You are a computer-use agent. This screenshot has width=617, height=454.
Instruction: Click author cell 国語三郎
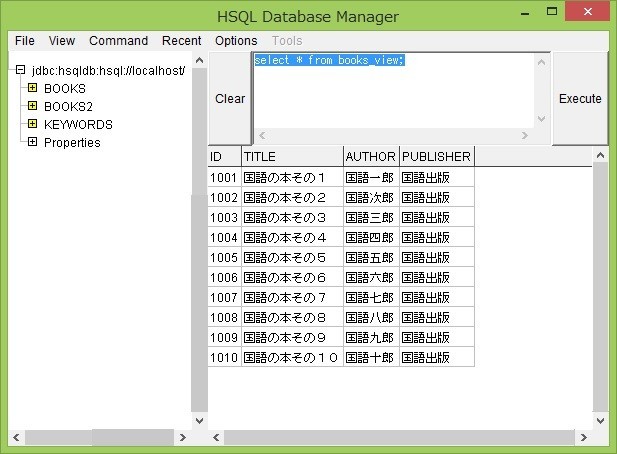pos(371,218)
